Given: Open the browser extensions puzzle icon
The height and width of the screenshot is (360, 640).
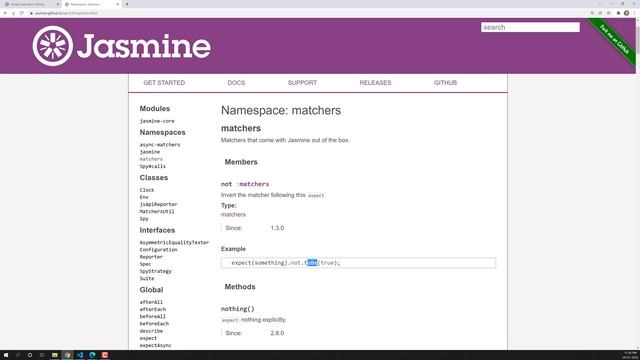Looking at the screenshot, I should pos(618,13).
